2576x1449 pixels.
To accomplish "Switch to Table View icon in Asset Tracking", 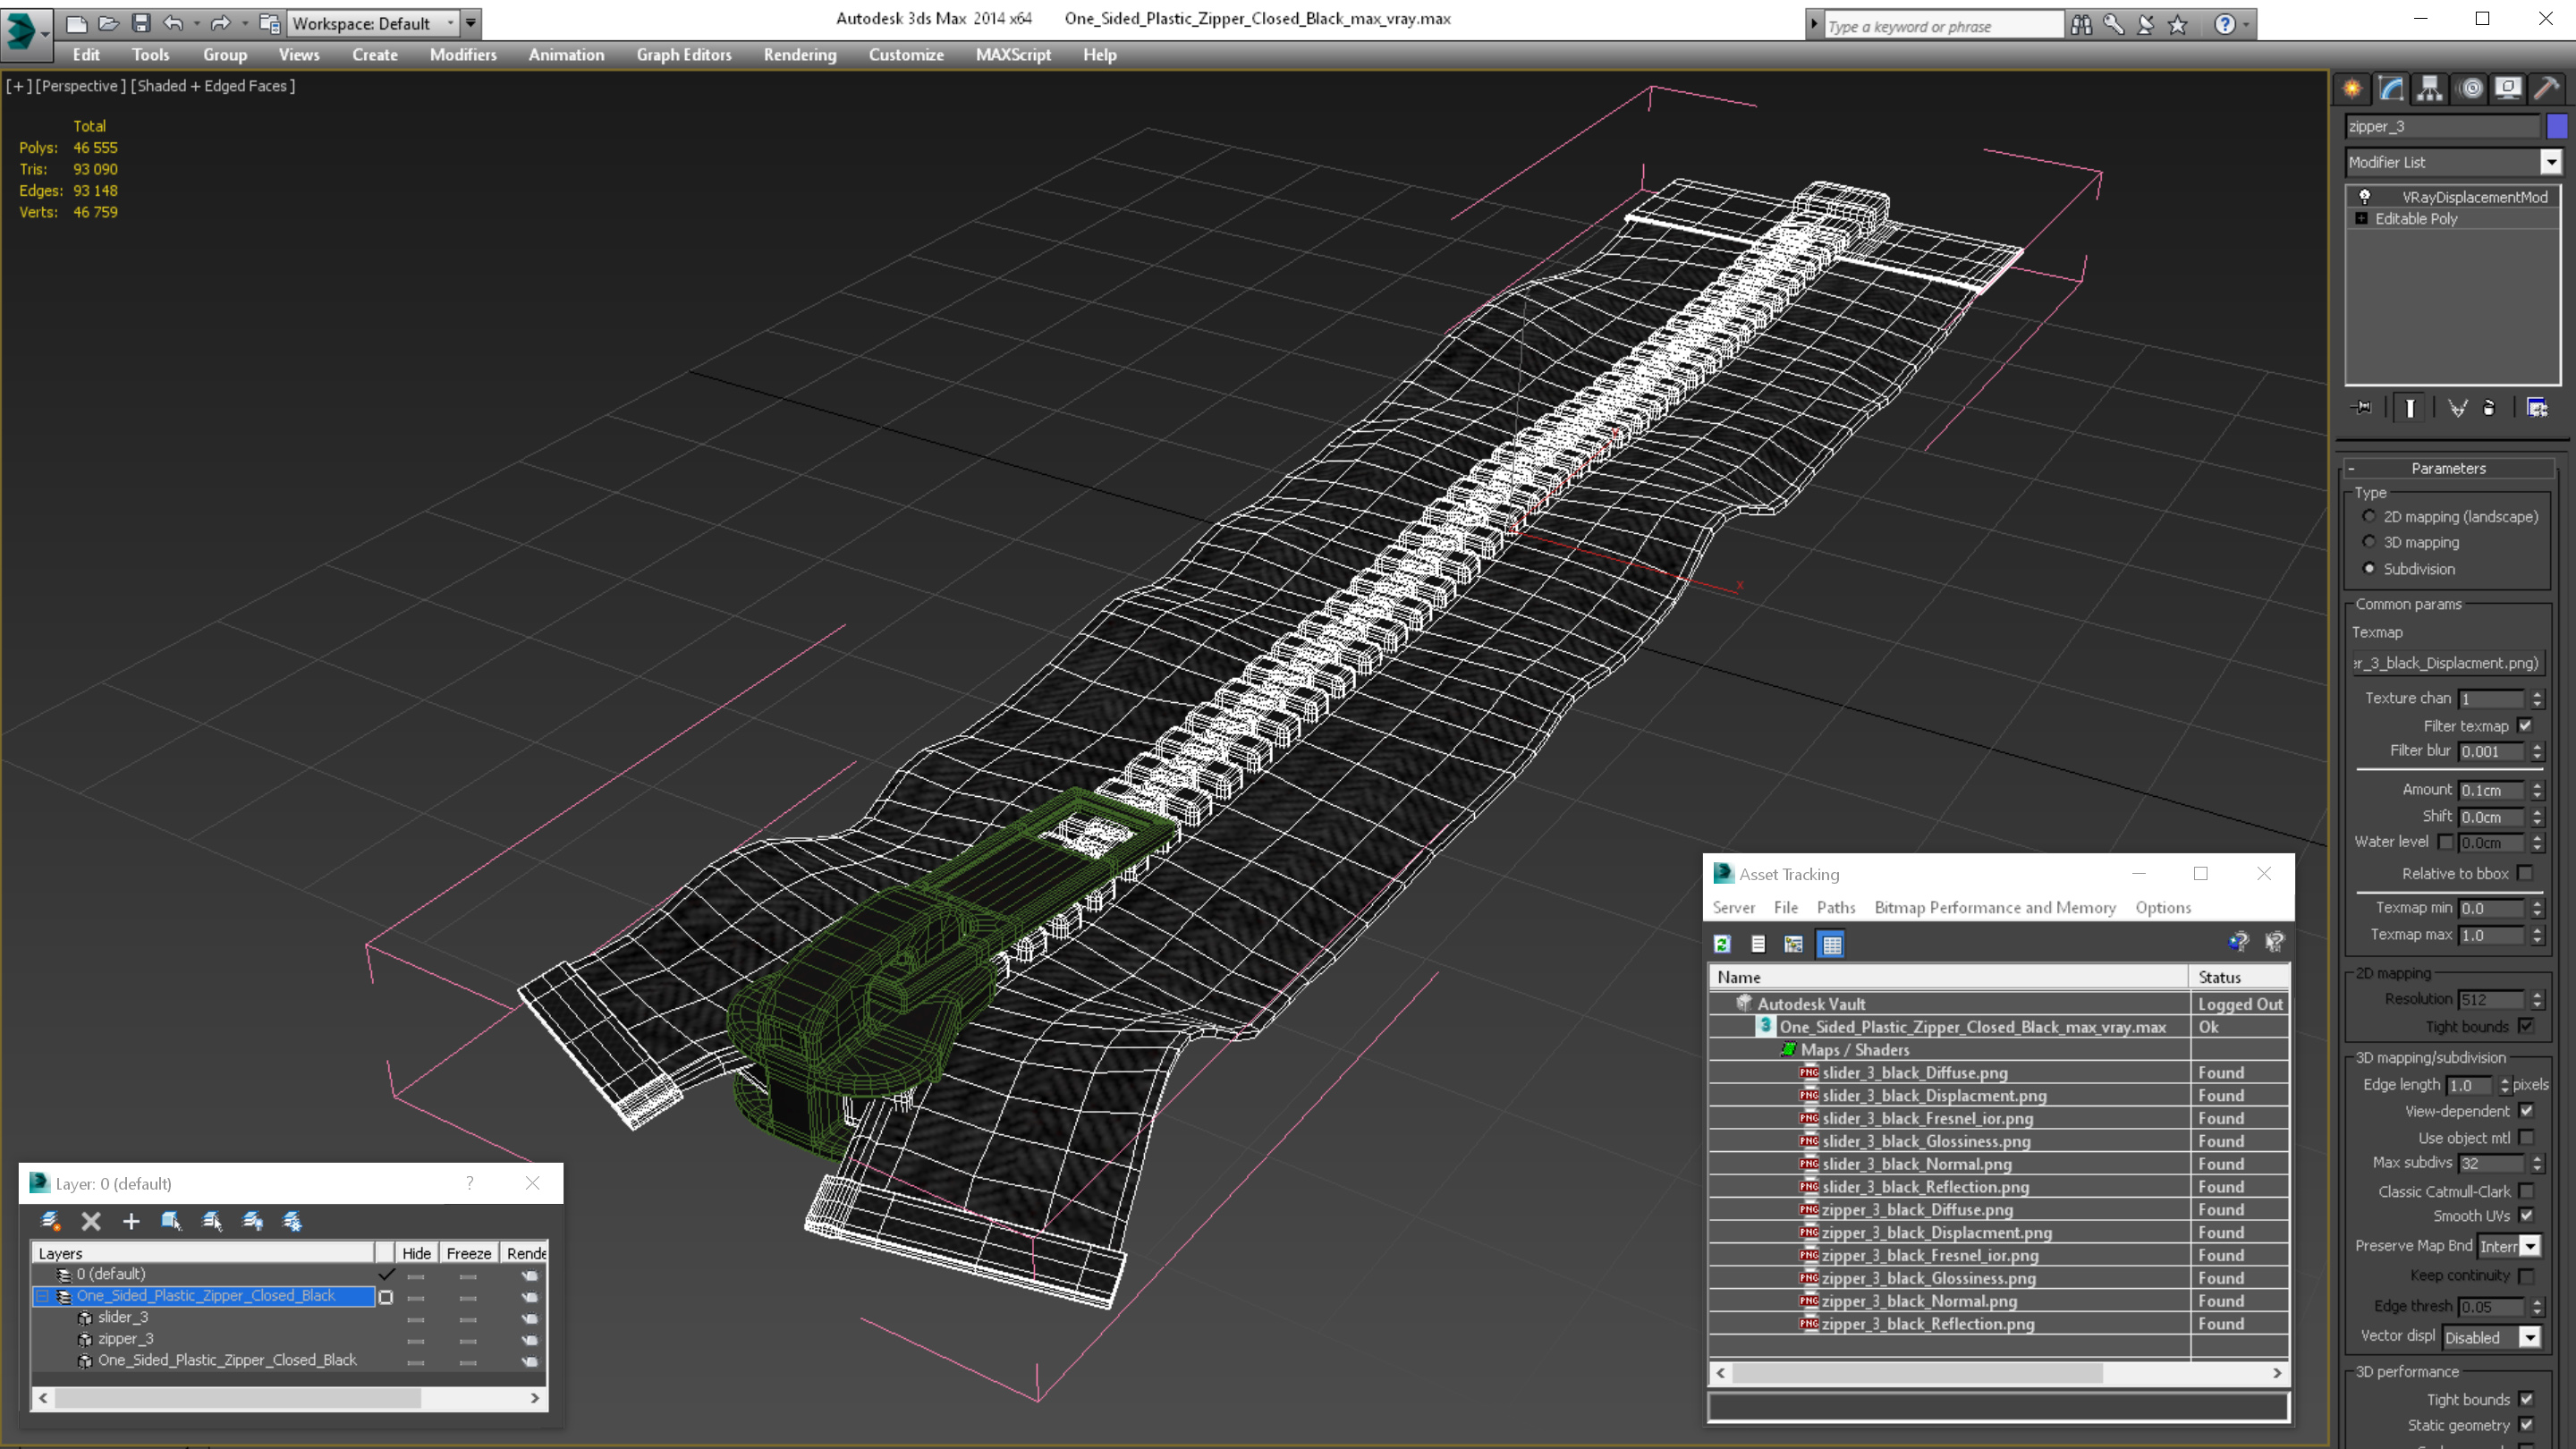I will pyautogui.click(x=1832, y=943).
